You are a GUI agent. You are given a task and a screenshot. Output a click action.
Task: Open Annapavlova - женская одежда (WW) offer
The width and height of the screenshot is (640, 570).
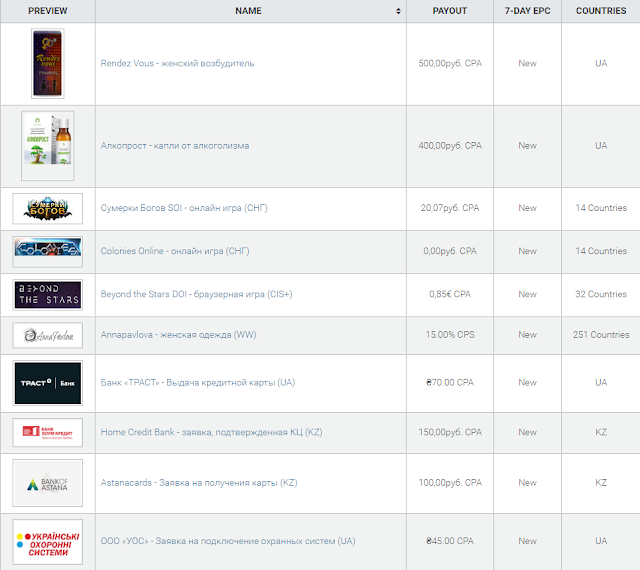pos(178,334)
